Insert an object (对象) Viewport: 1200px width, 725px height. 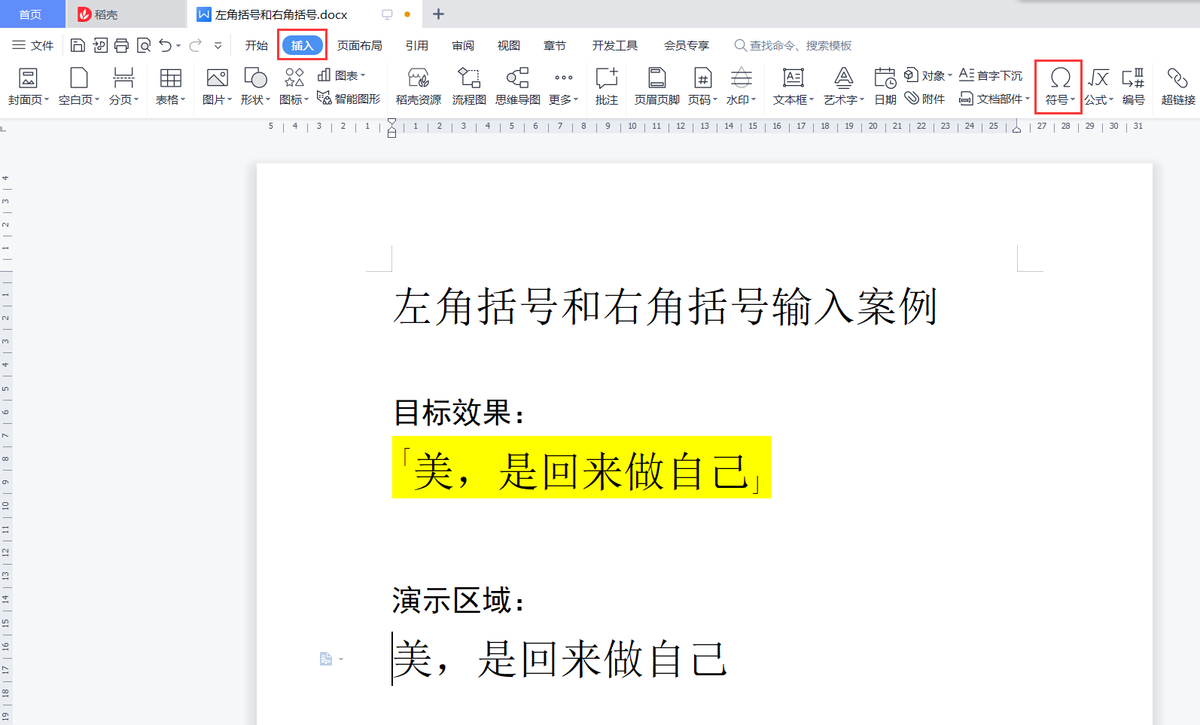click(928, 75)
